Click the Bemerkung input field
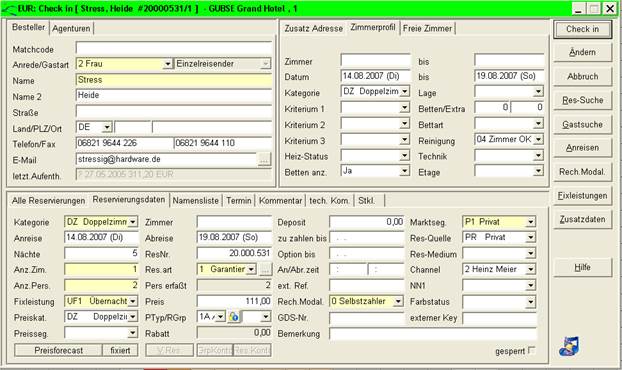The height and width of the screenshot is (370, 622). (x=433, y=334)
